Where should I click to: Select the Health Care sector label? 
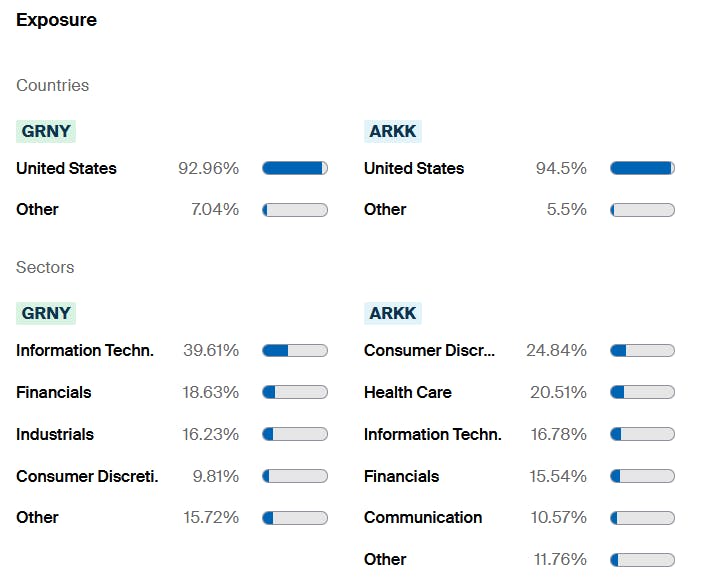[407, 392]
